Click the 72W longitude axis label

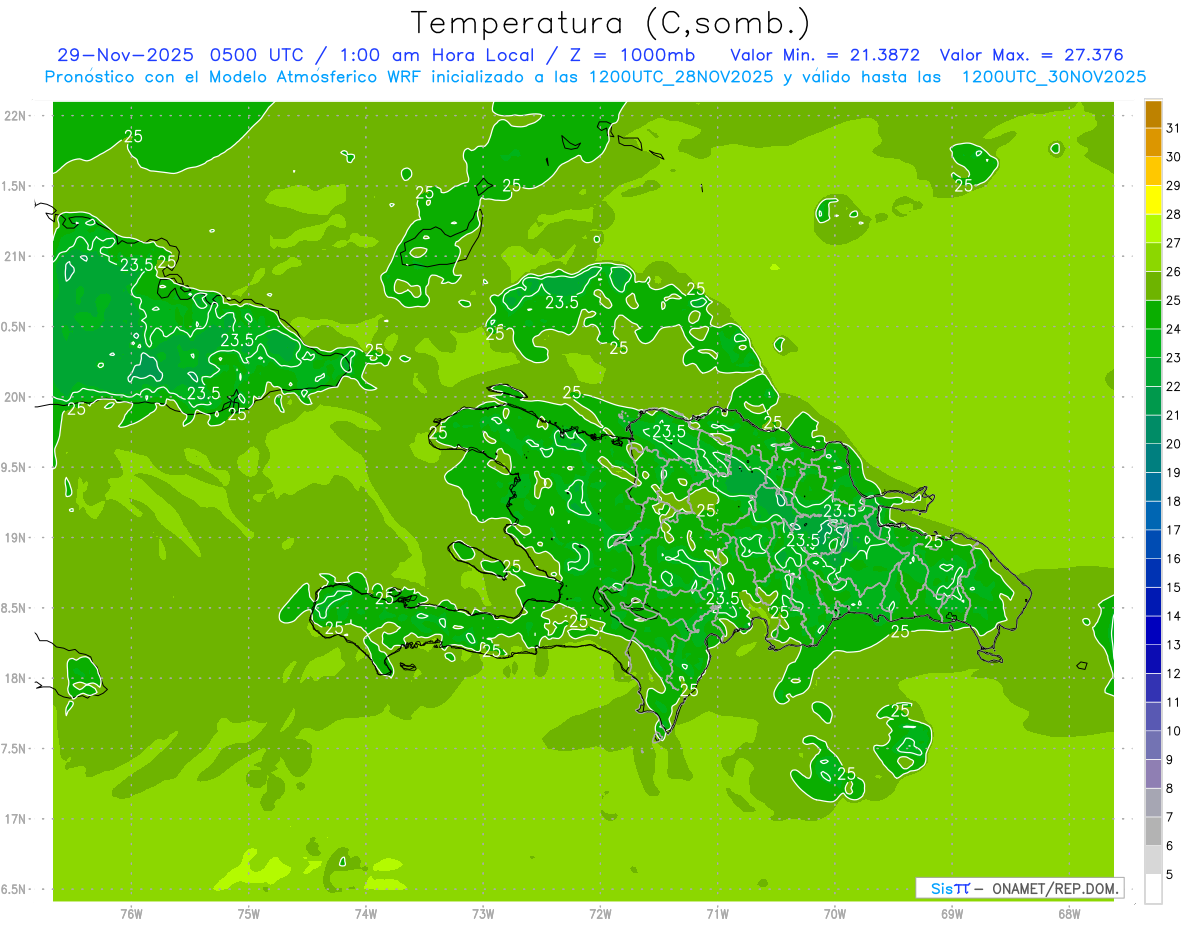pos(600,913)
